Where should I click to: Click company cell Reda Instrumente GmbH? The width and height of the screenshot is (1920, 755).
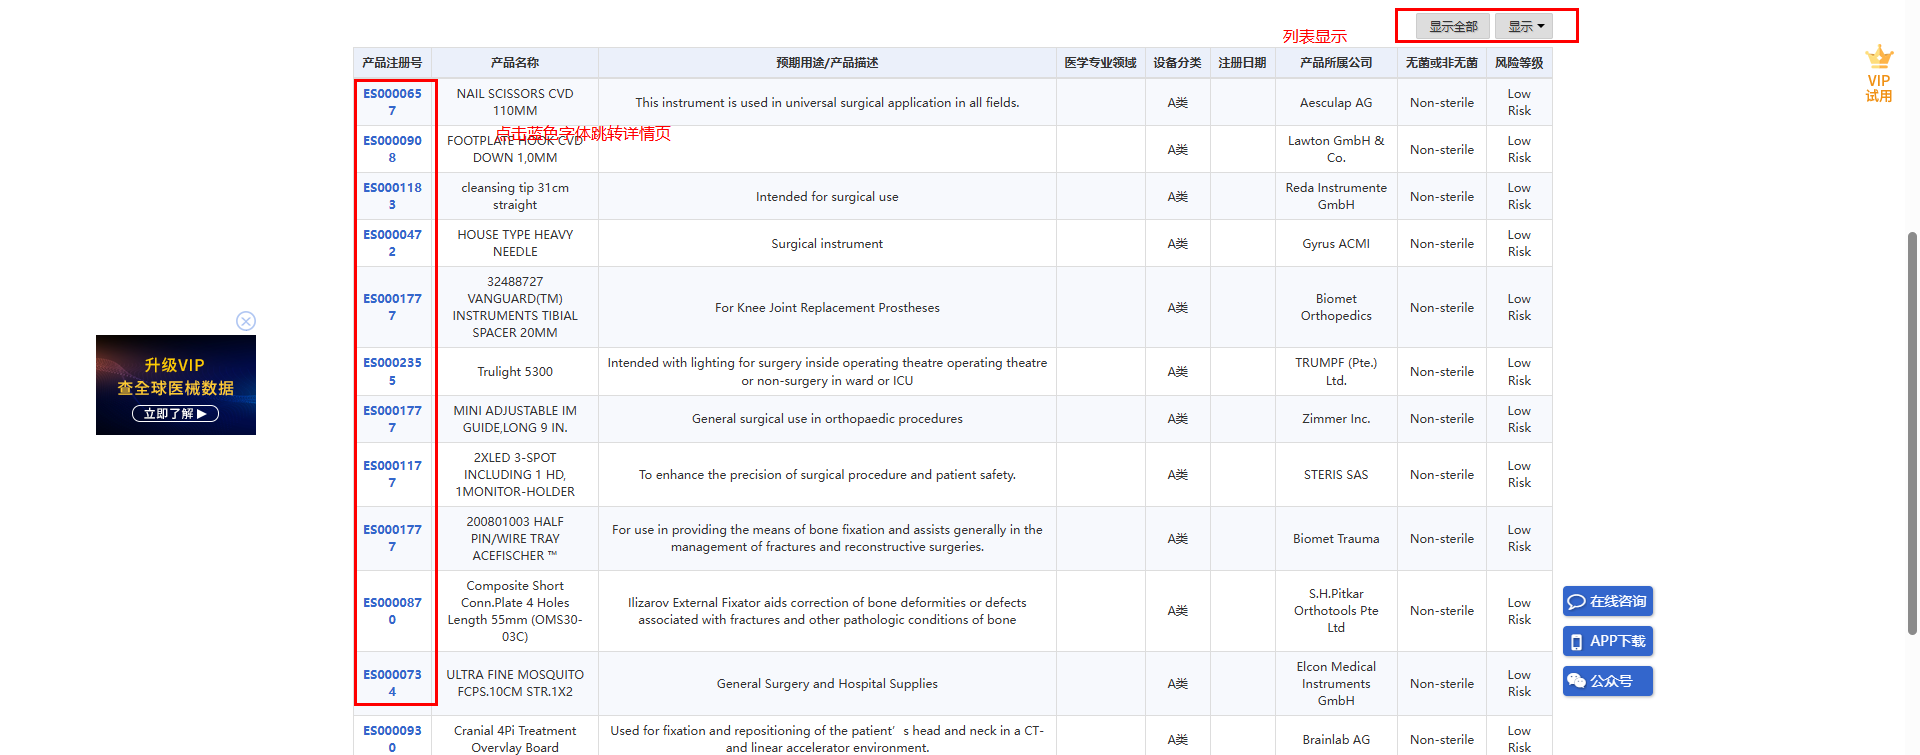coord(1336,196)
